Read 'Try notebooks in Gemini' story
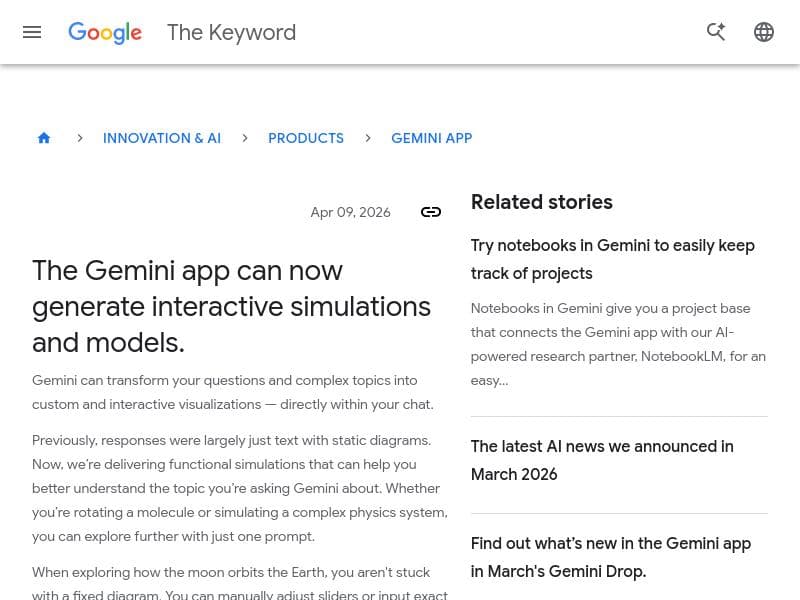 tap(612, 259)
